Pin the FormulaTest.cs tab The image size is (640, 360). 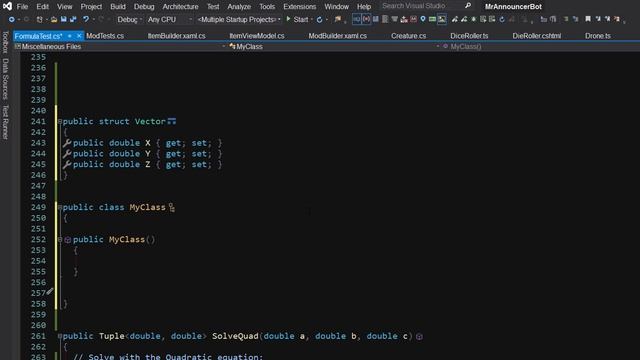(69, 36)
